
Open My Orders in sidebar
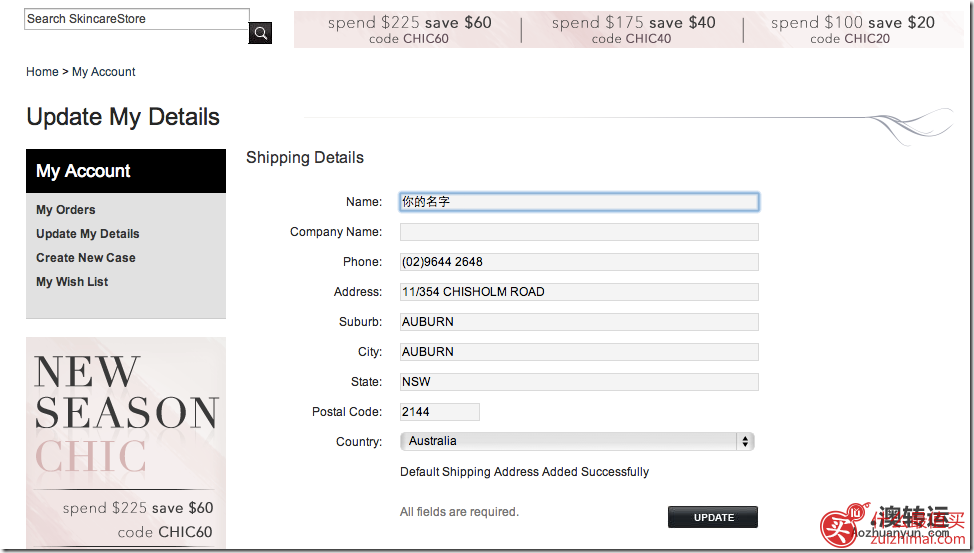(x=66, y=209)
